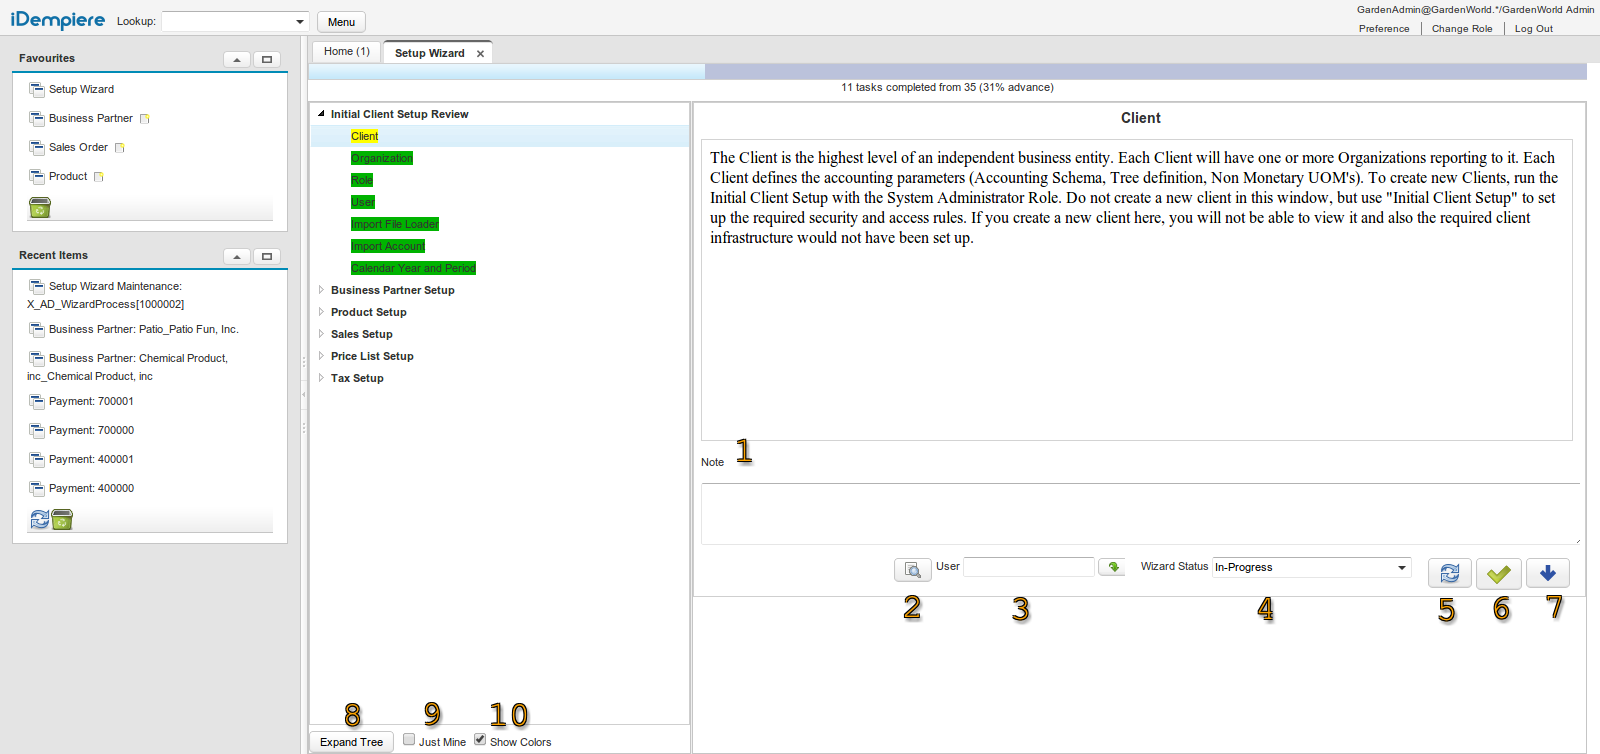
Task: Select Import Account tree item
Action: [x=388, y=246]
